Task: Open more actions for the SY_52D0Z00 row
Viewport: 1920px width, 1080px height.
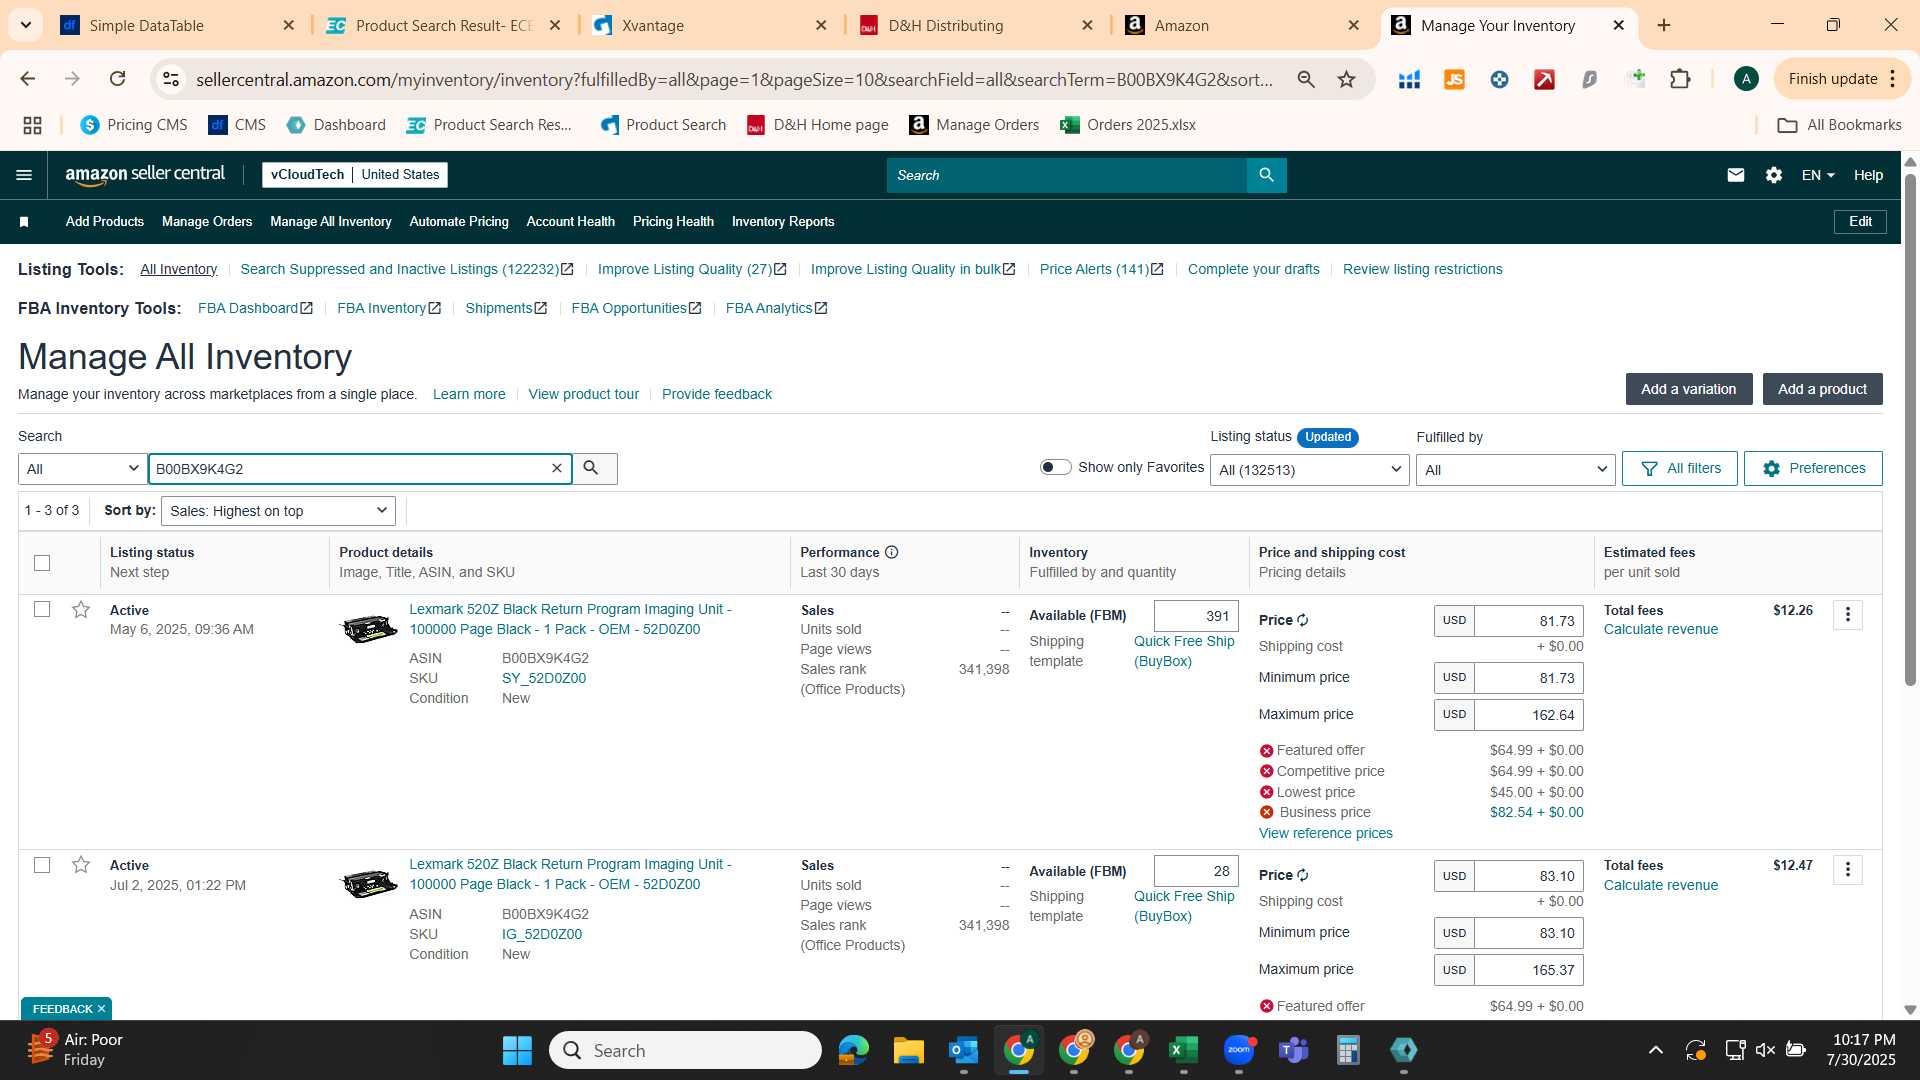Action: click(x=1848, y=615)
